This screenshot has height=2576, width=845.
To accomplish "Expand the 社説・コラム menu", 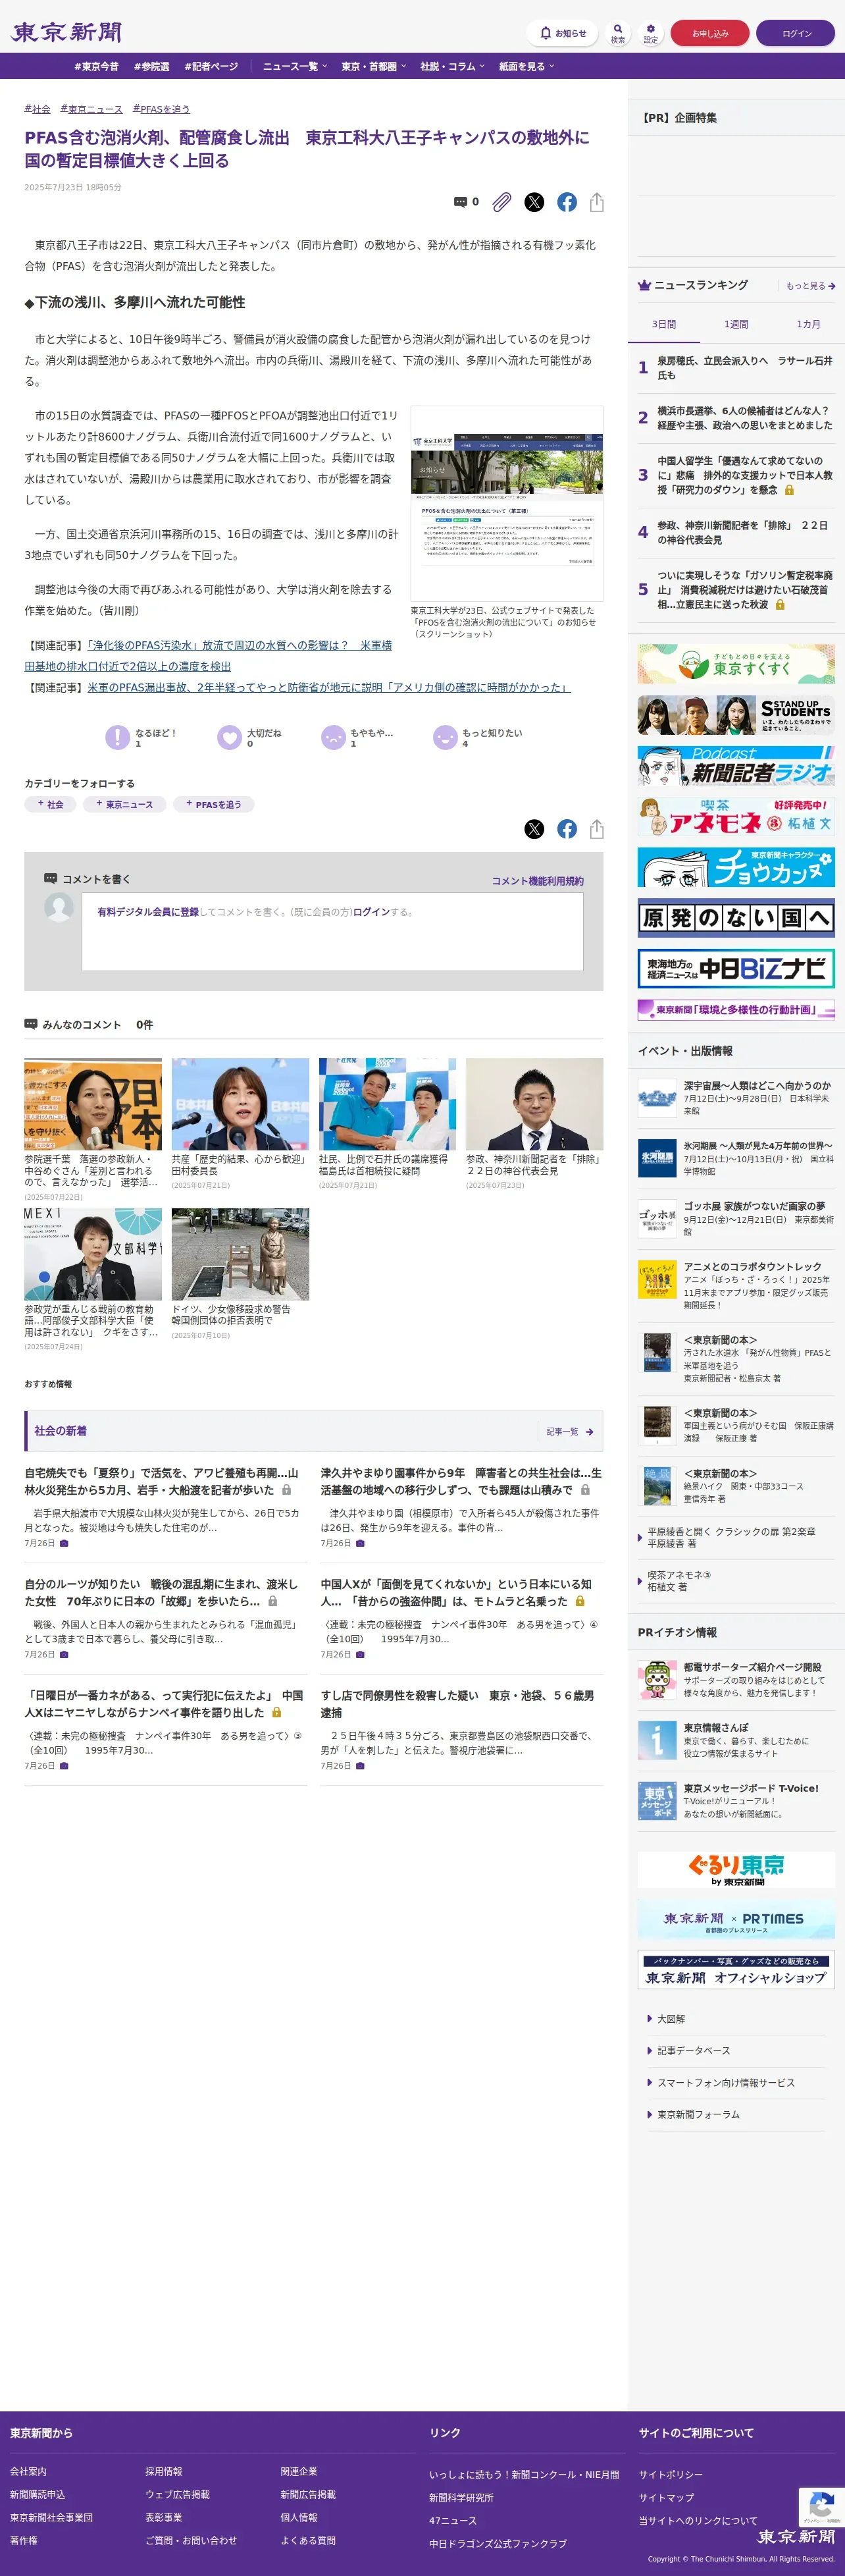I will click(452, 66).
